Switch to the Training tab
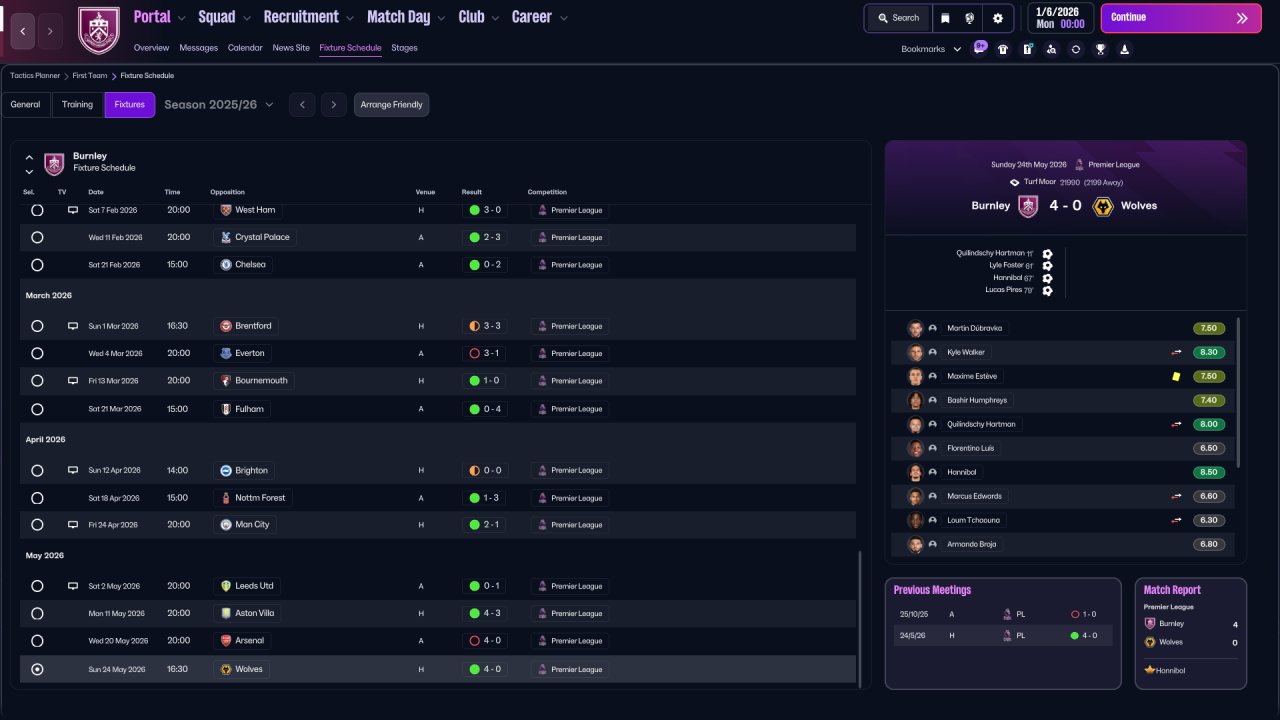The image size is (1280, 720). 77,105
